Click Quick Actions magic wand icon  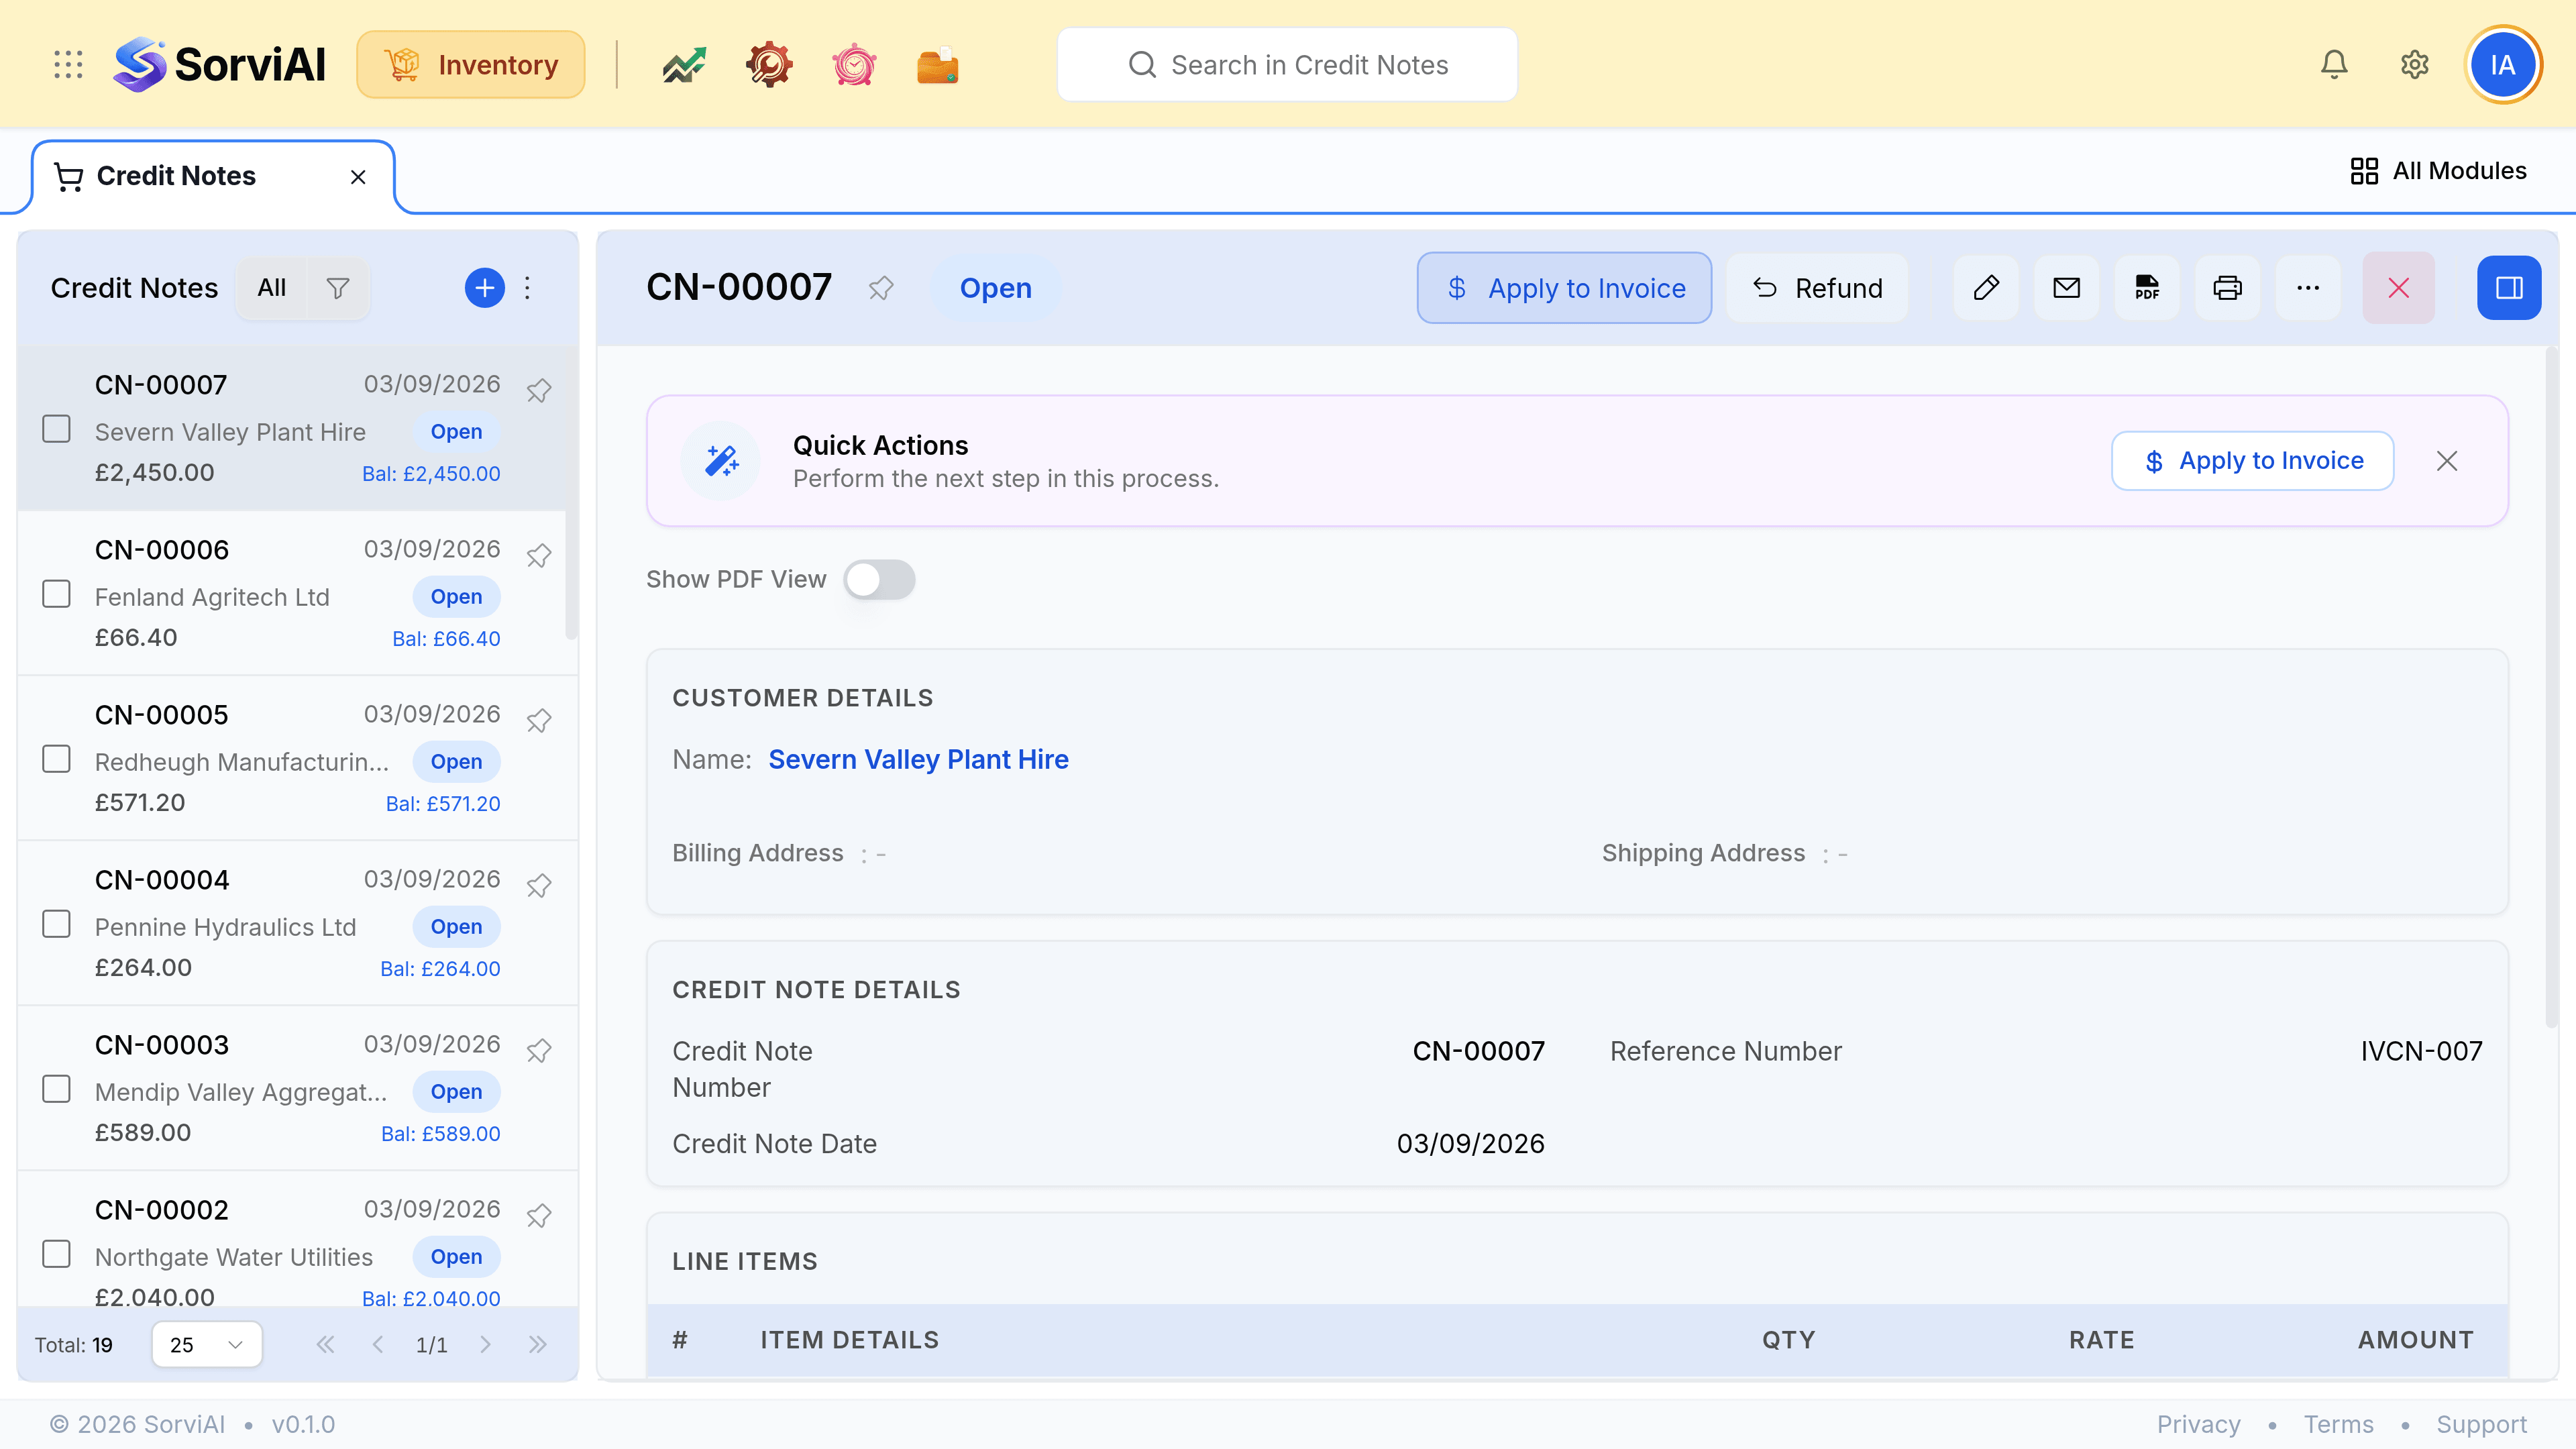coord(721,461)
